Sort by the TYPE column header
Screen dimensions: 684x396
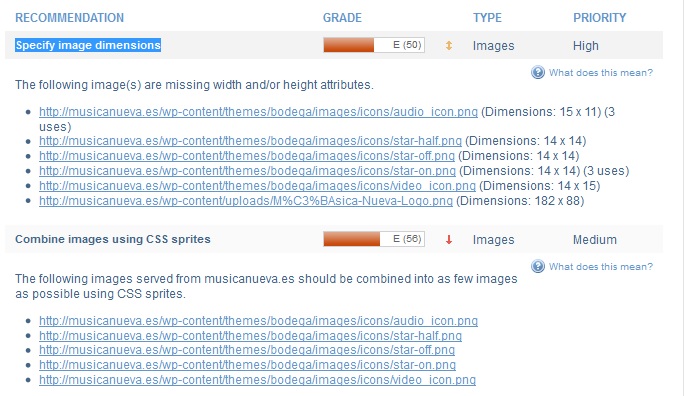pyautogui.click(x=487, y=18)
